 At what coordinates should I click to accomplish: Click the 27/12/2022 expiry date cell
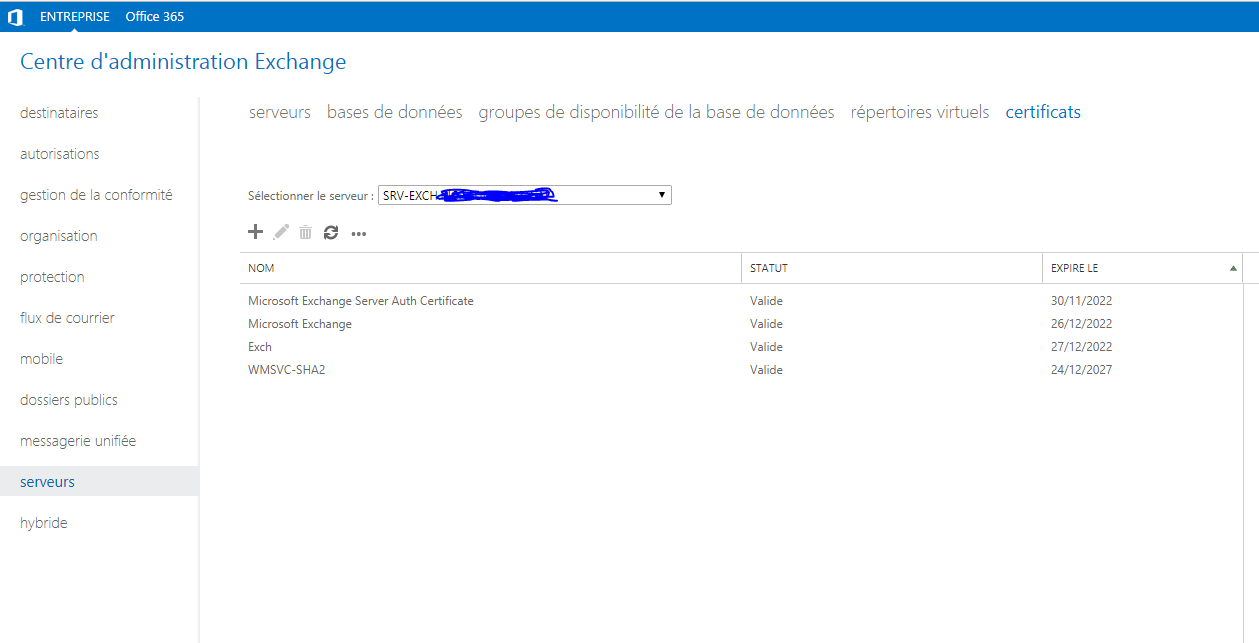point(1081,346)
